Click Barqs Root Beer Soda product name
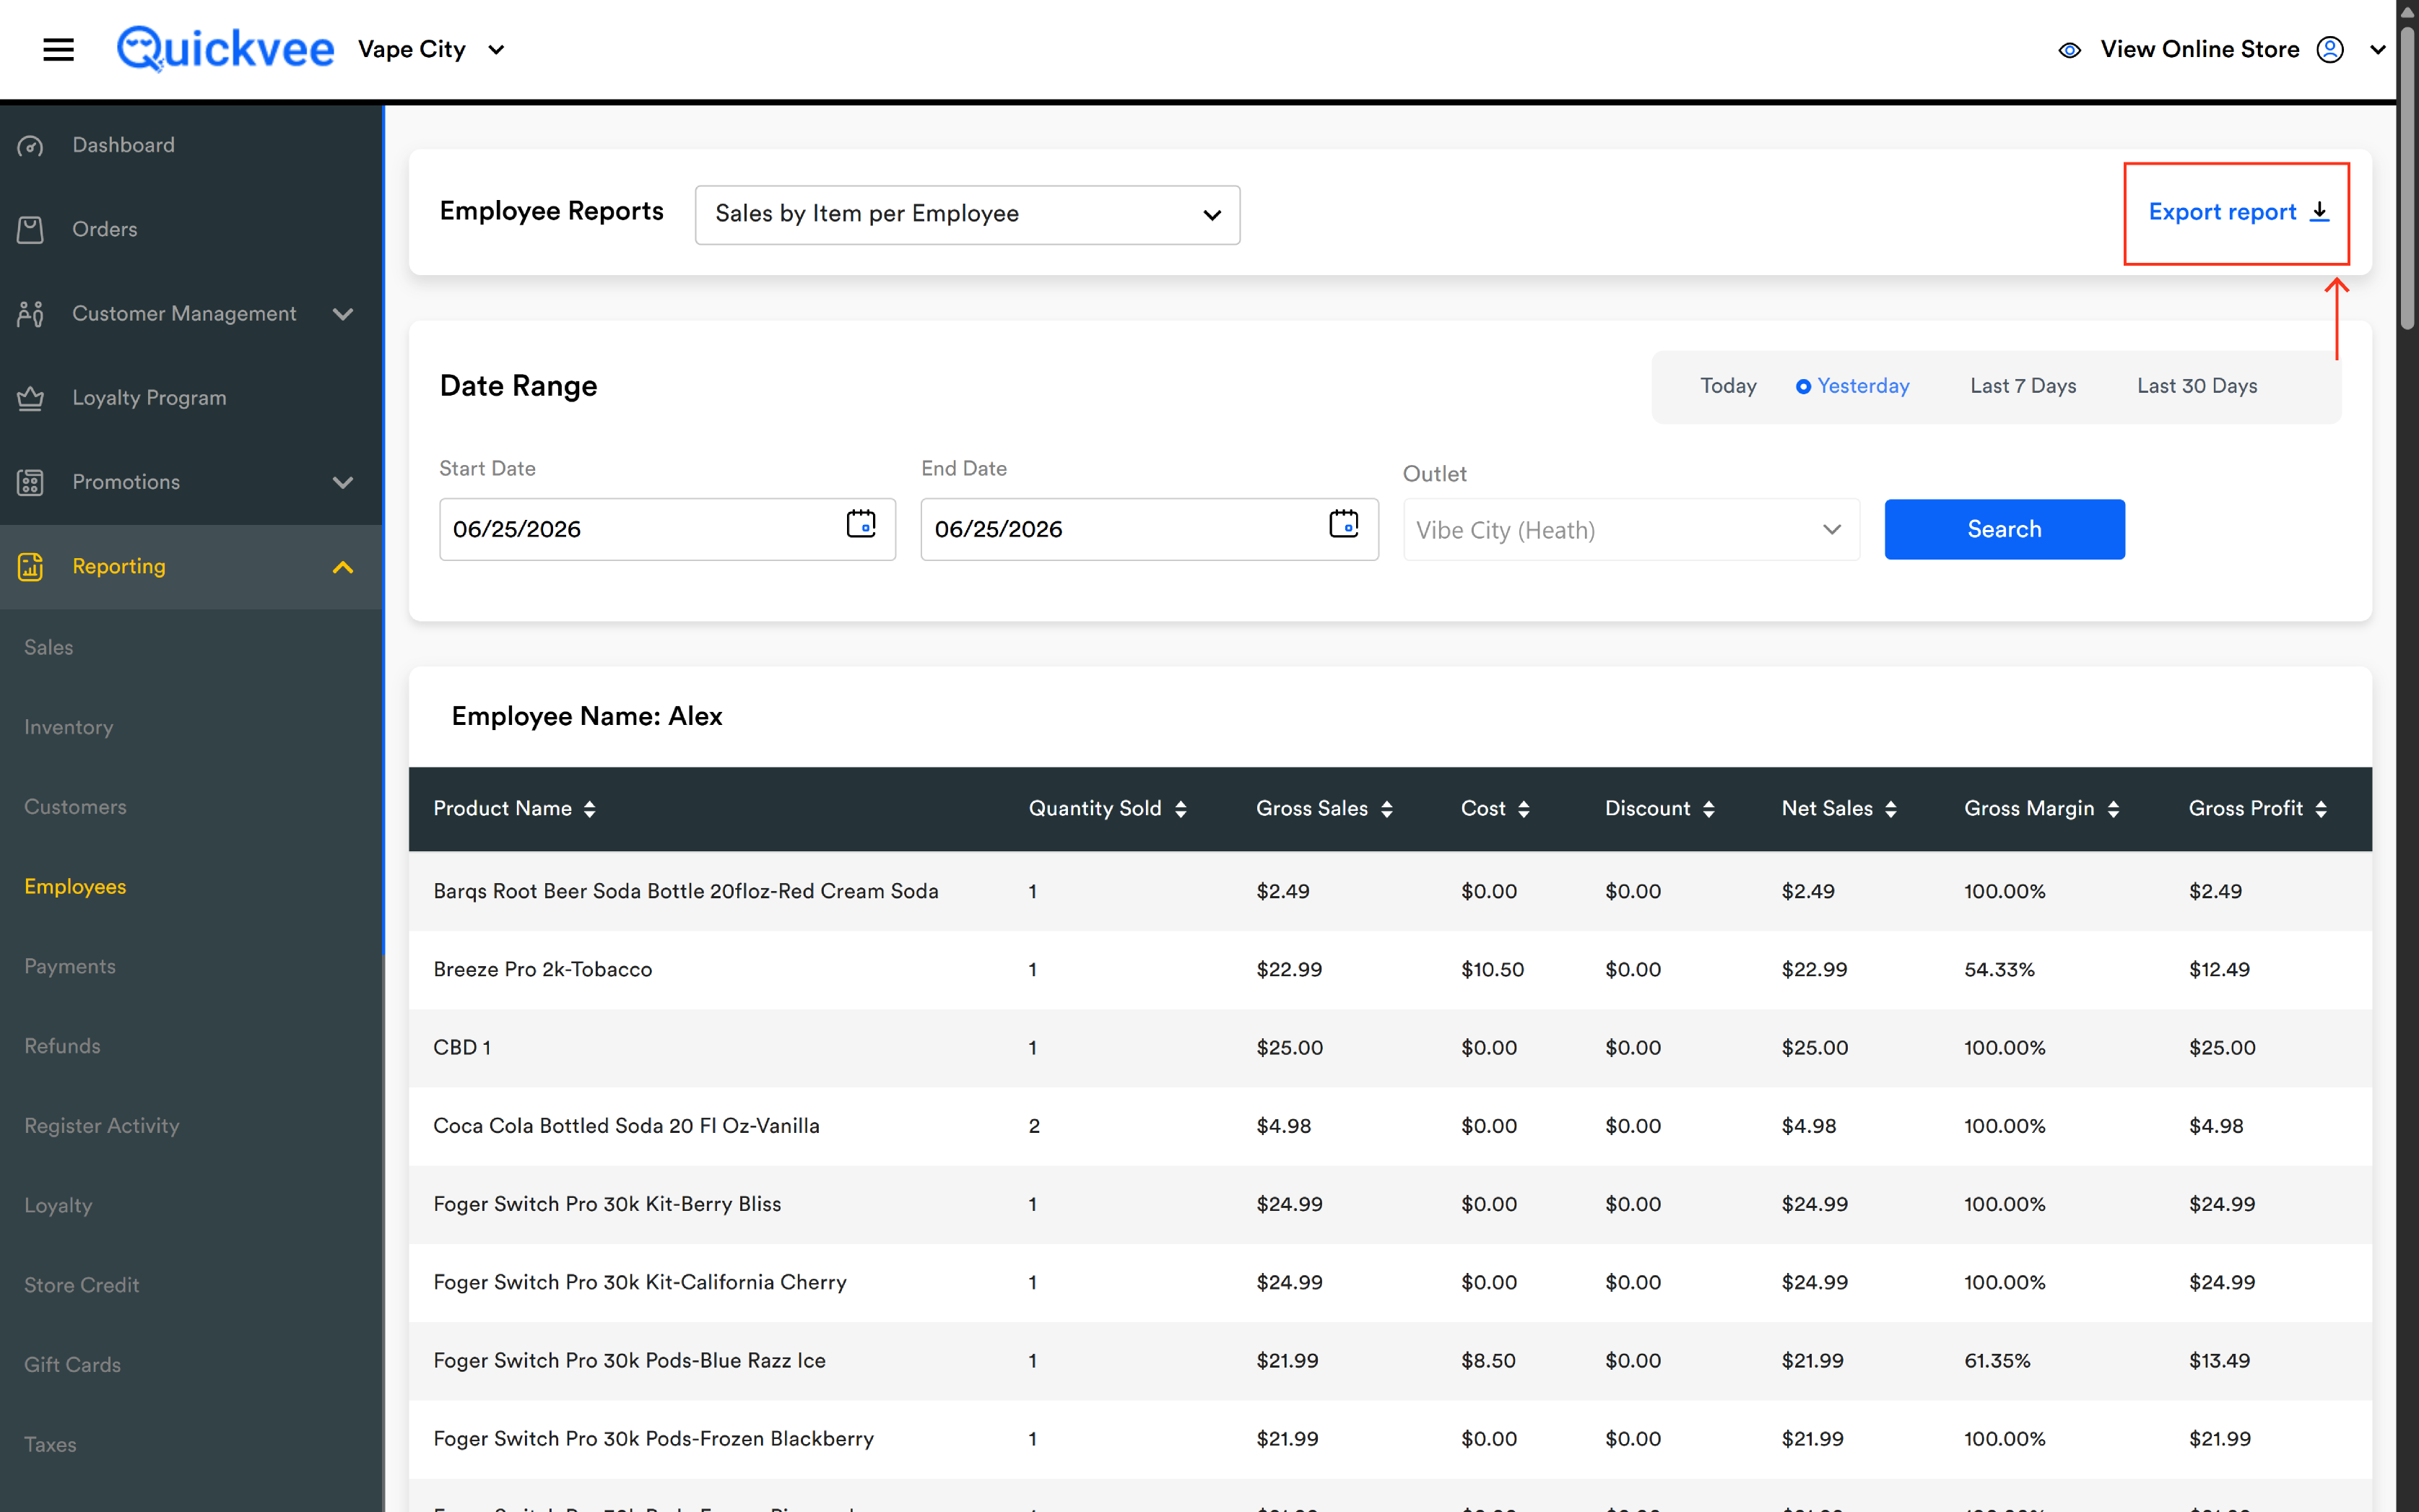Screen dimensions: 2419x1512 685,891
